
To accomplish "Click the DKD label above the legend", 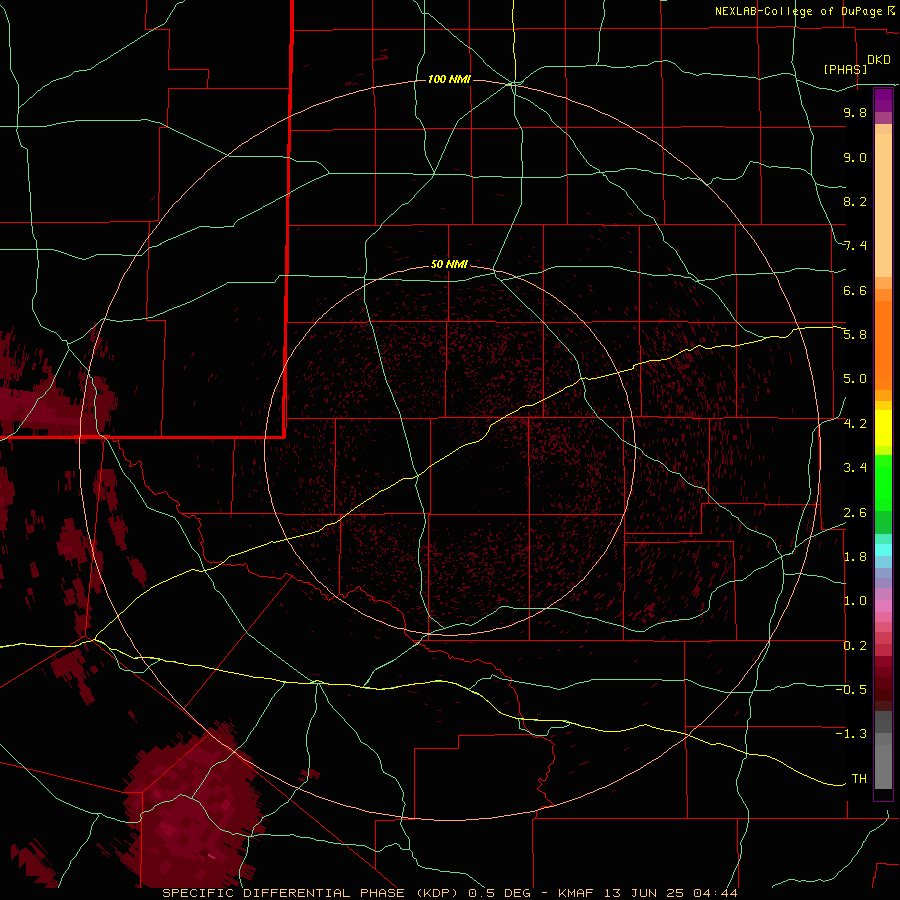I will click(879, 60).
